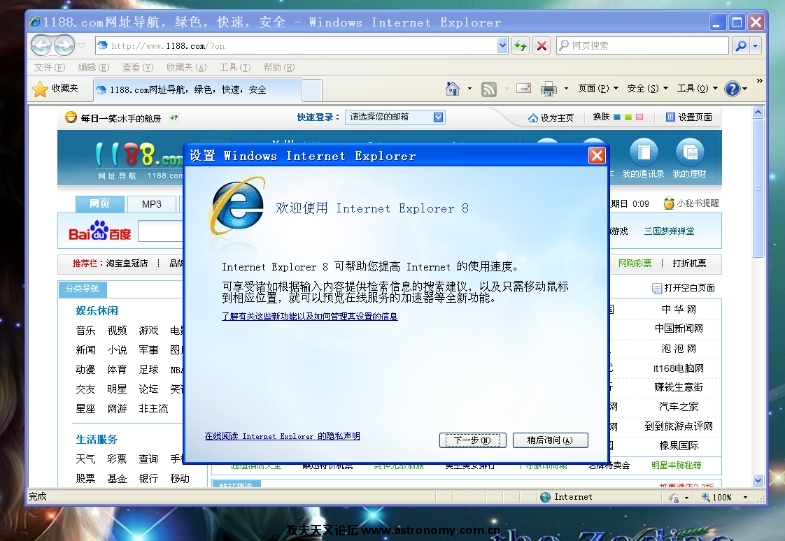Click the red Stop loading icon
Image resolution: width=785 pixels, height=541 pixels.
[541, 46]
